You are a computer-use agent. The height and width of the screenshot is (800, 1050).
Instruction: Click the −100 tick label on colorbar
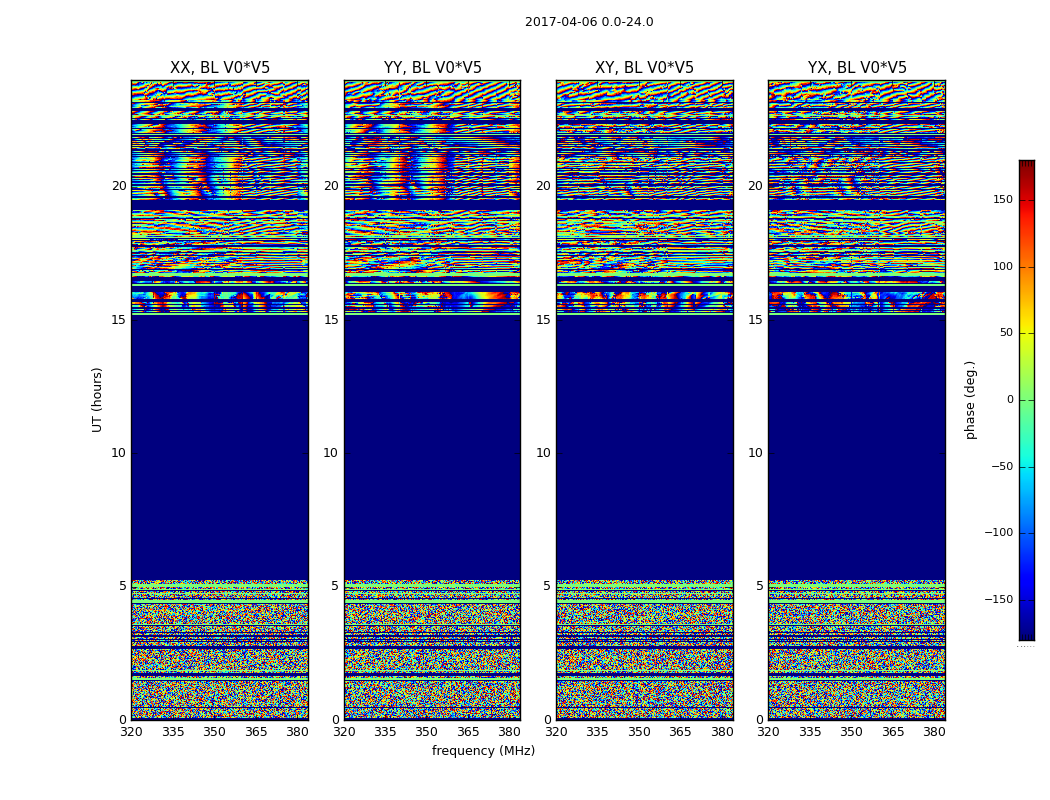pyautogui.click(x=998, y=532)
